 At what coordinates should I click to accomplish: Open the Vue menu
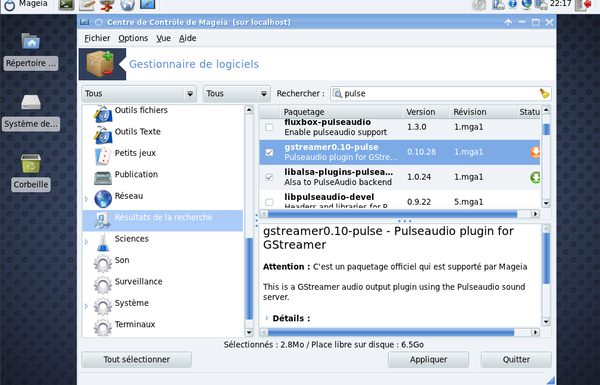click(163, 38)
